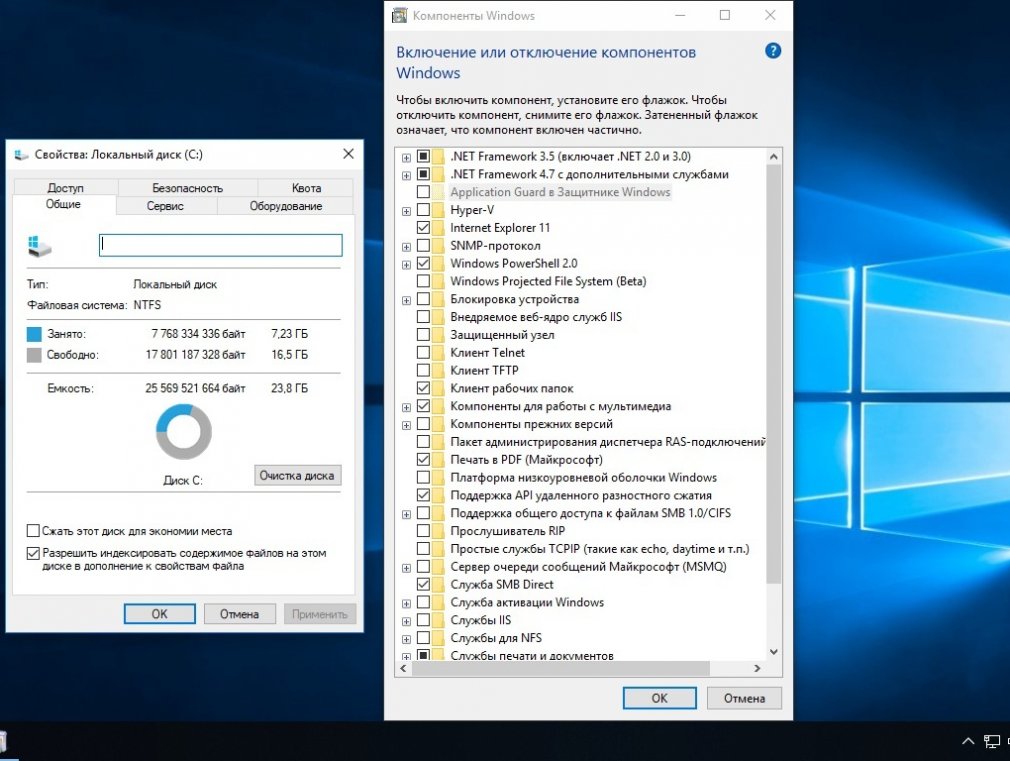Select Простые службы TCPIP row
The width and height of the screenshot is (1010, 761).
coord(599,549)
